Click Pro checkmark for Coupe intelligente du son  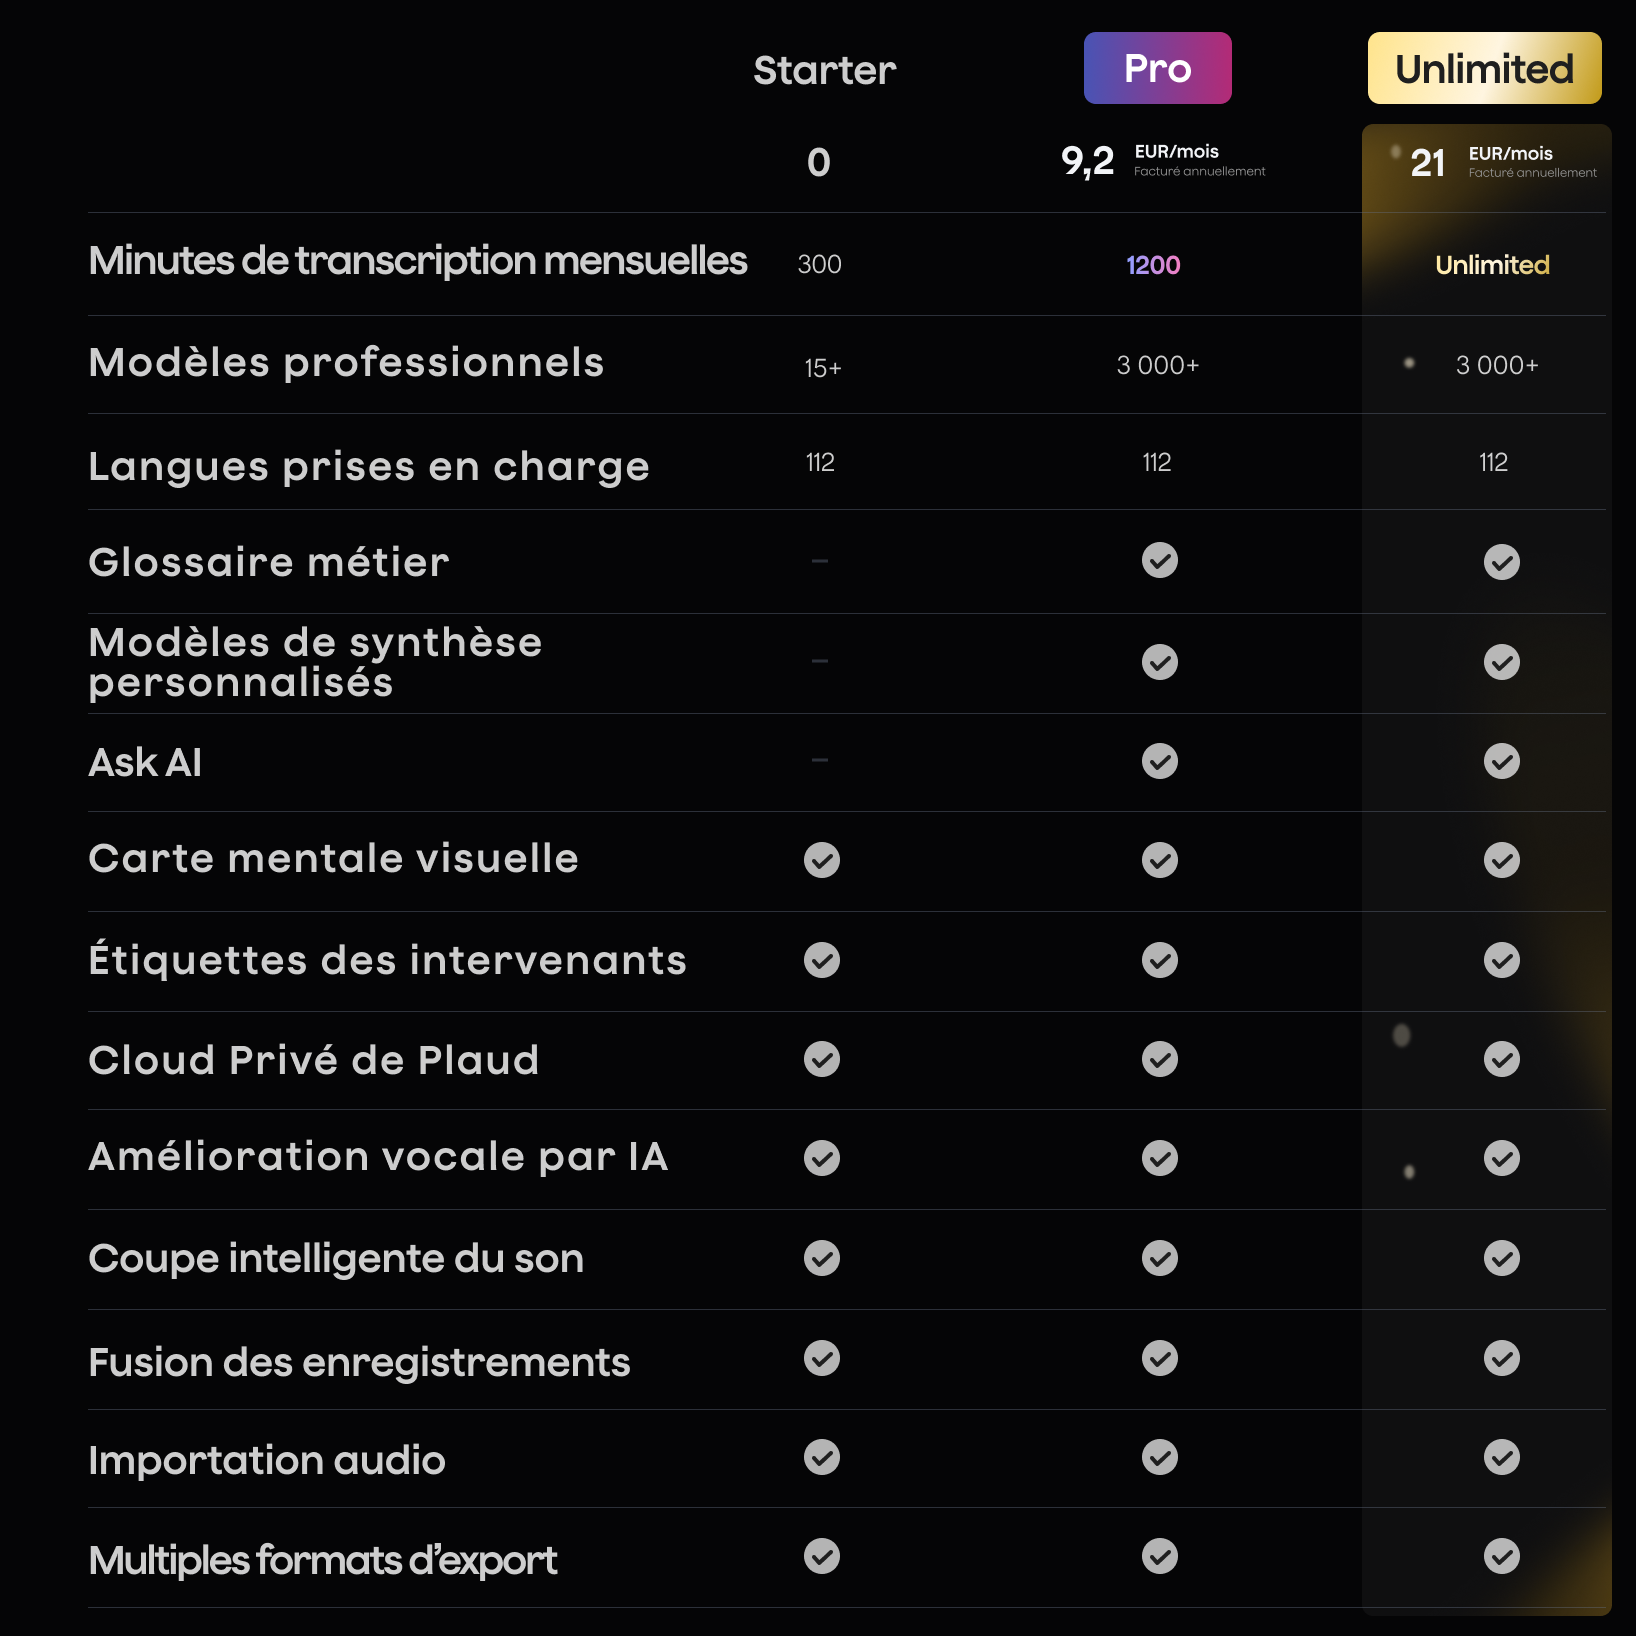(x=1159, y=1258)
